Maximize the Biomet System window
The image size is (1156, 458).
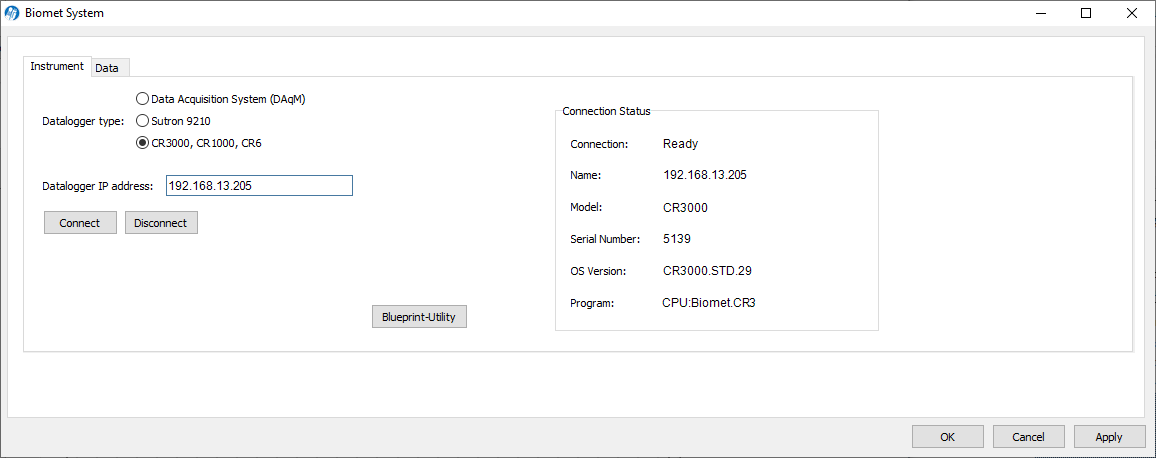pos(1086,13)
